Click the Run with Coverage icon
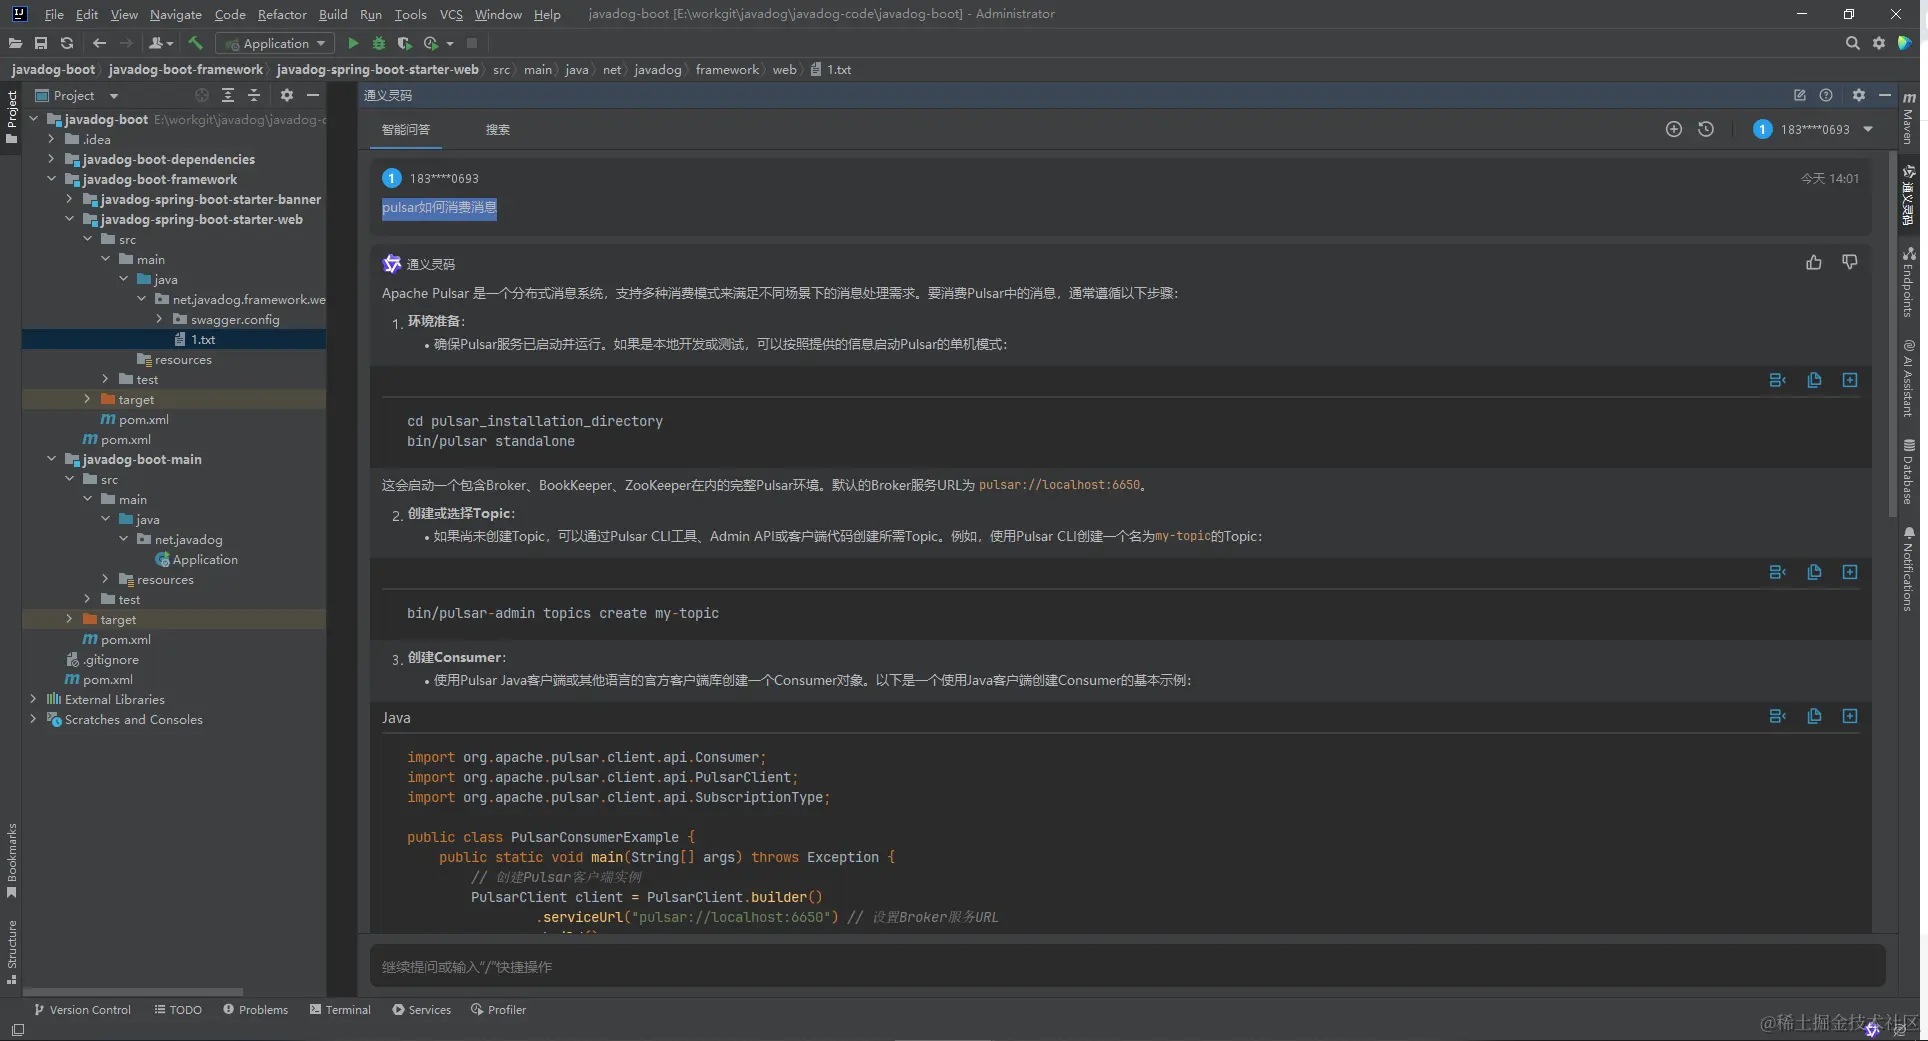This screenshot has height=1041, width=1928. [404, 43]
